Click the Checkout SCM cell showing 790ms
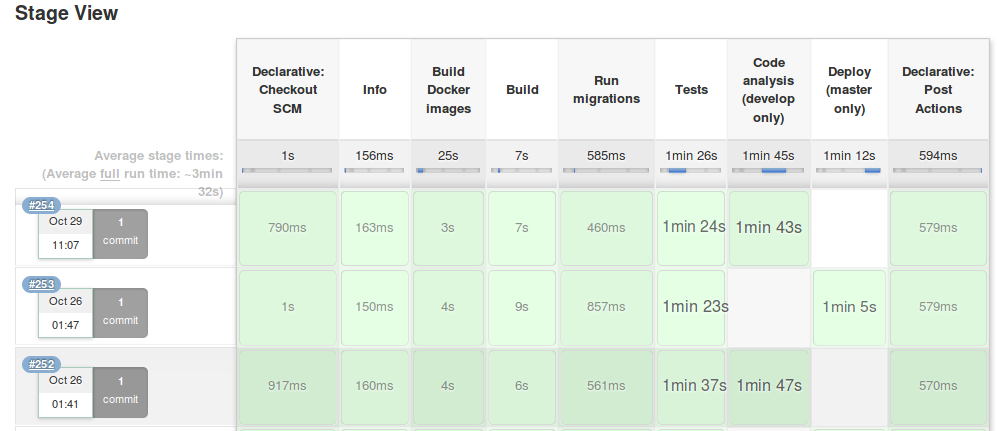997x431 pixels. click(287, 228)
